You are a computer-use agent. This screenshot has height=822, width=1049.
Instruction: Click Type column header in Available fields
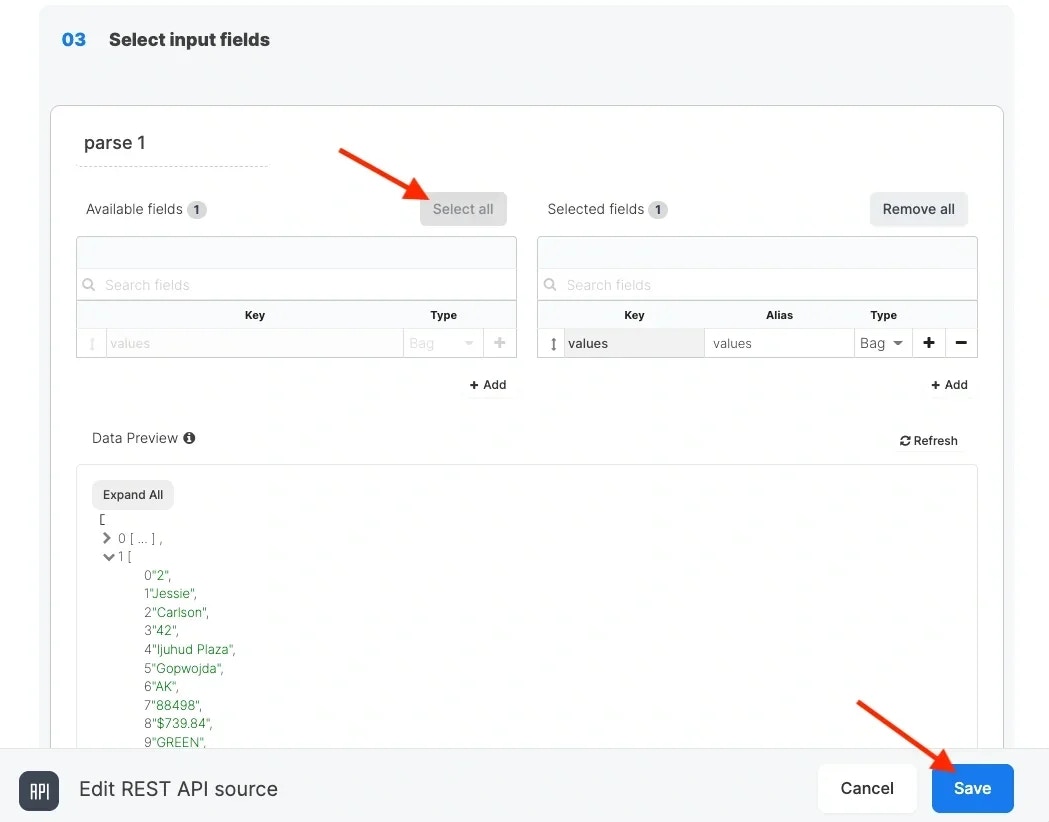pyautogui.click(x=444, y=315)
